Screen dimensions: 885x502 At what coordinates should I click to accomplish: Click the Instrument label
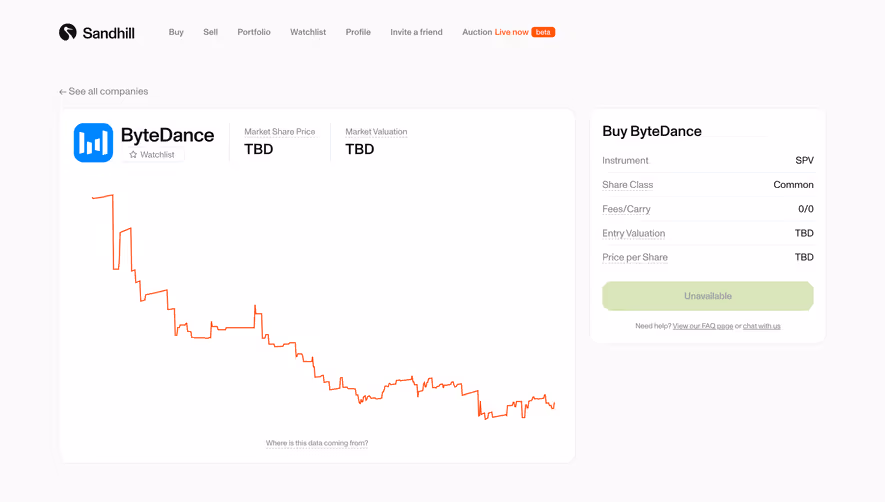click(625, 160)
